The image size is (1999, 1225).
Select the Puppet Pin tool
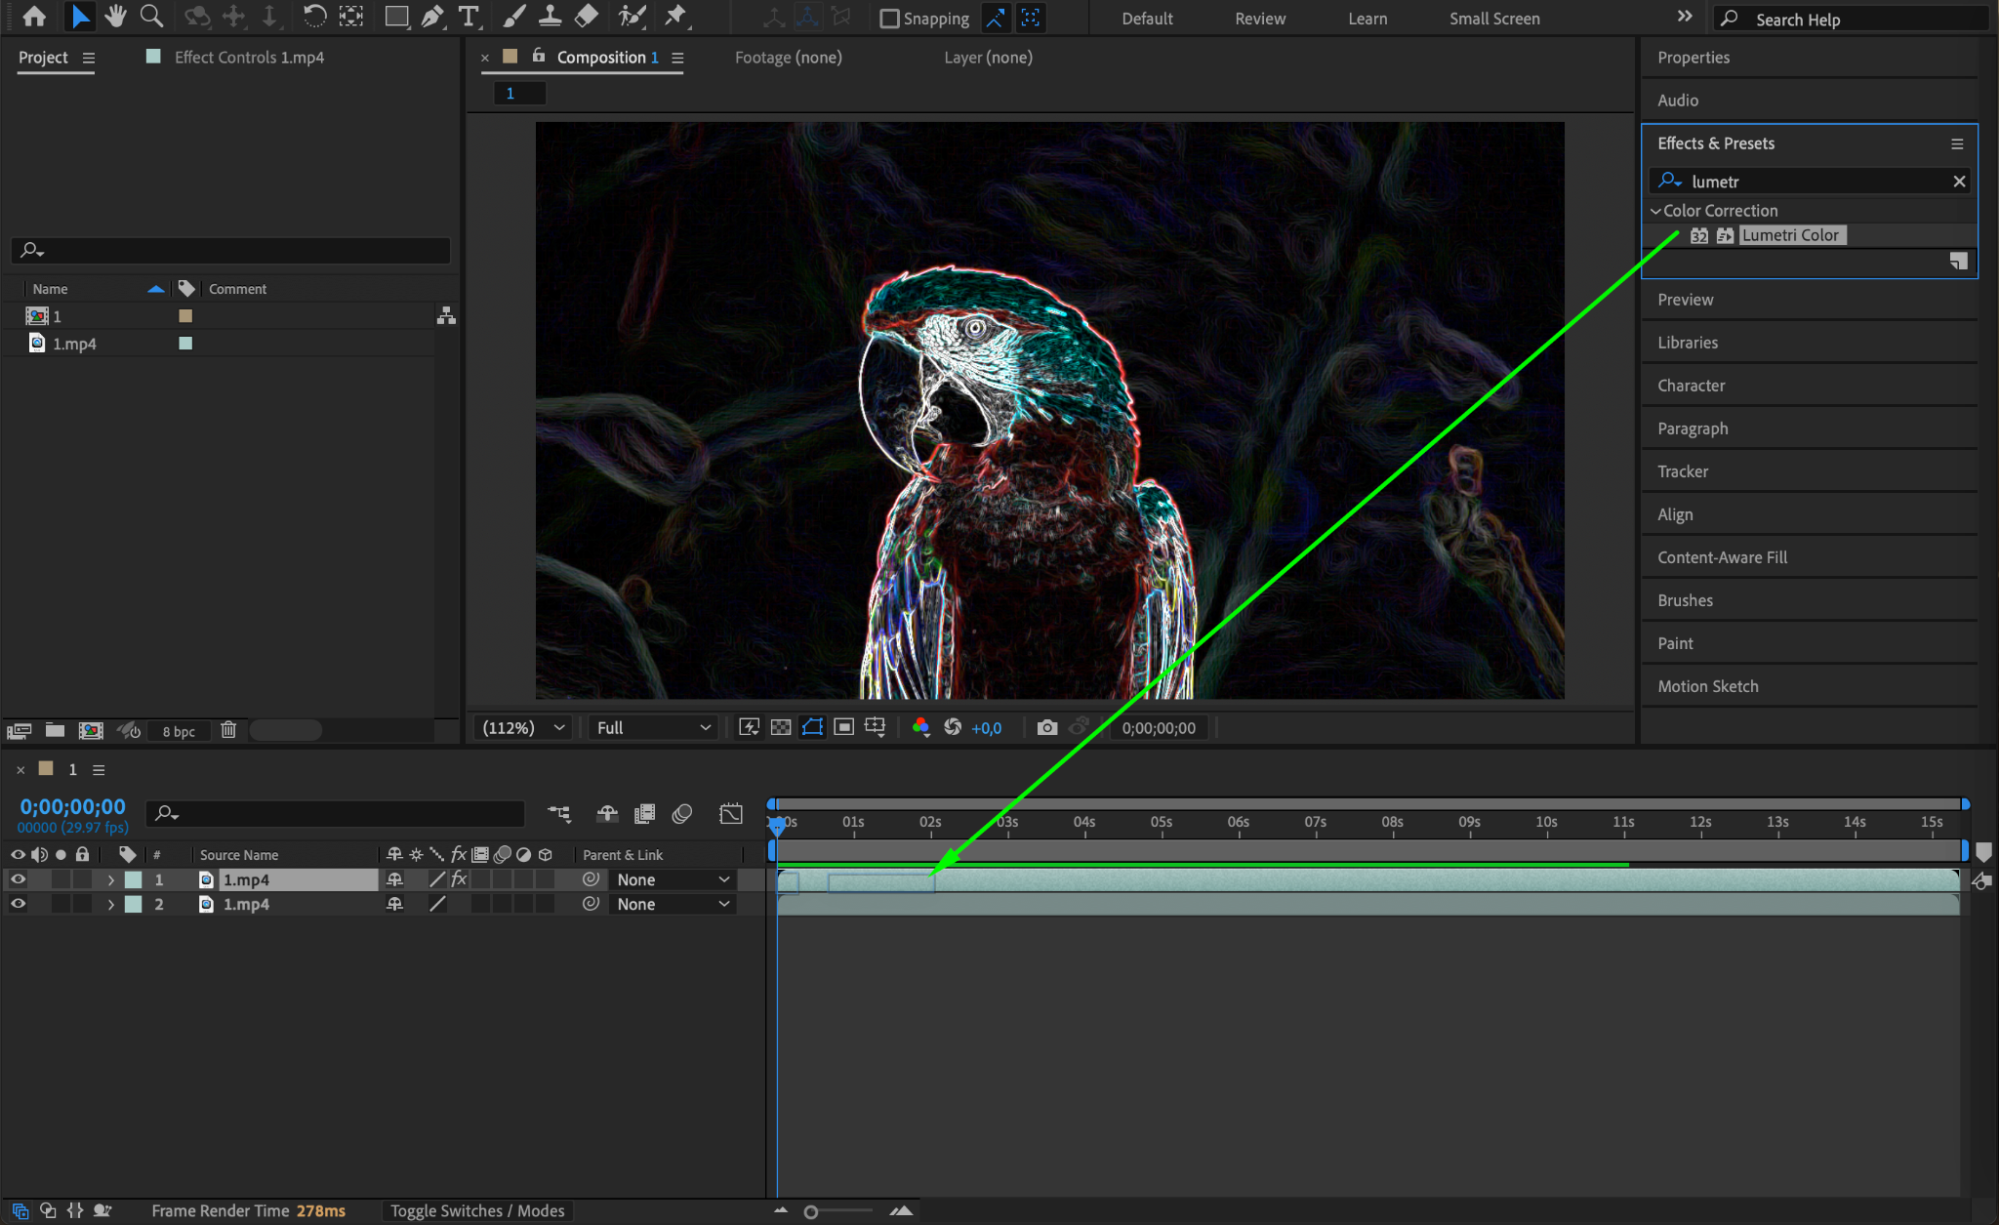676,16
